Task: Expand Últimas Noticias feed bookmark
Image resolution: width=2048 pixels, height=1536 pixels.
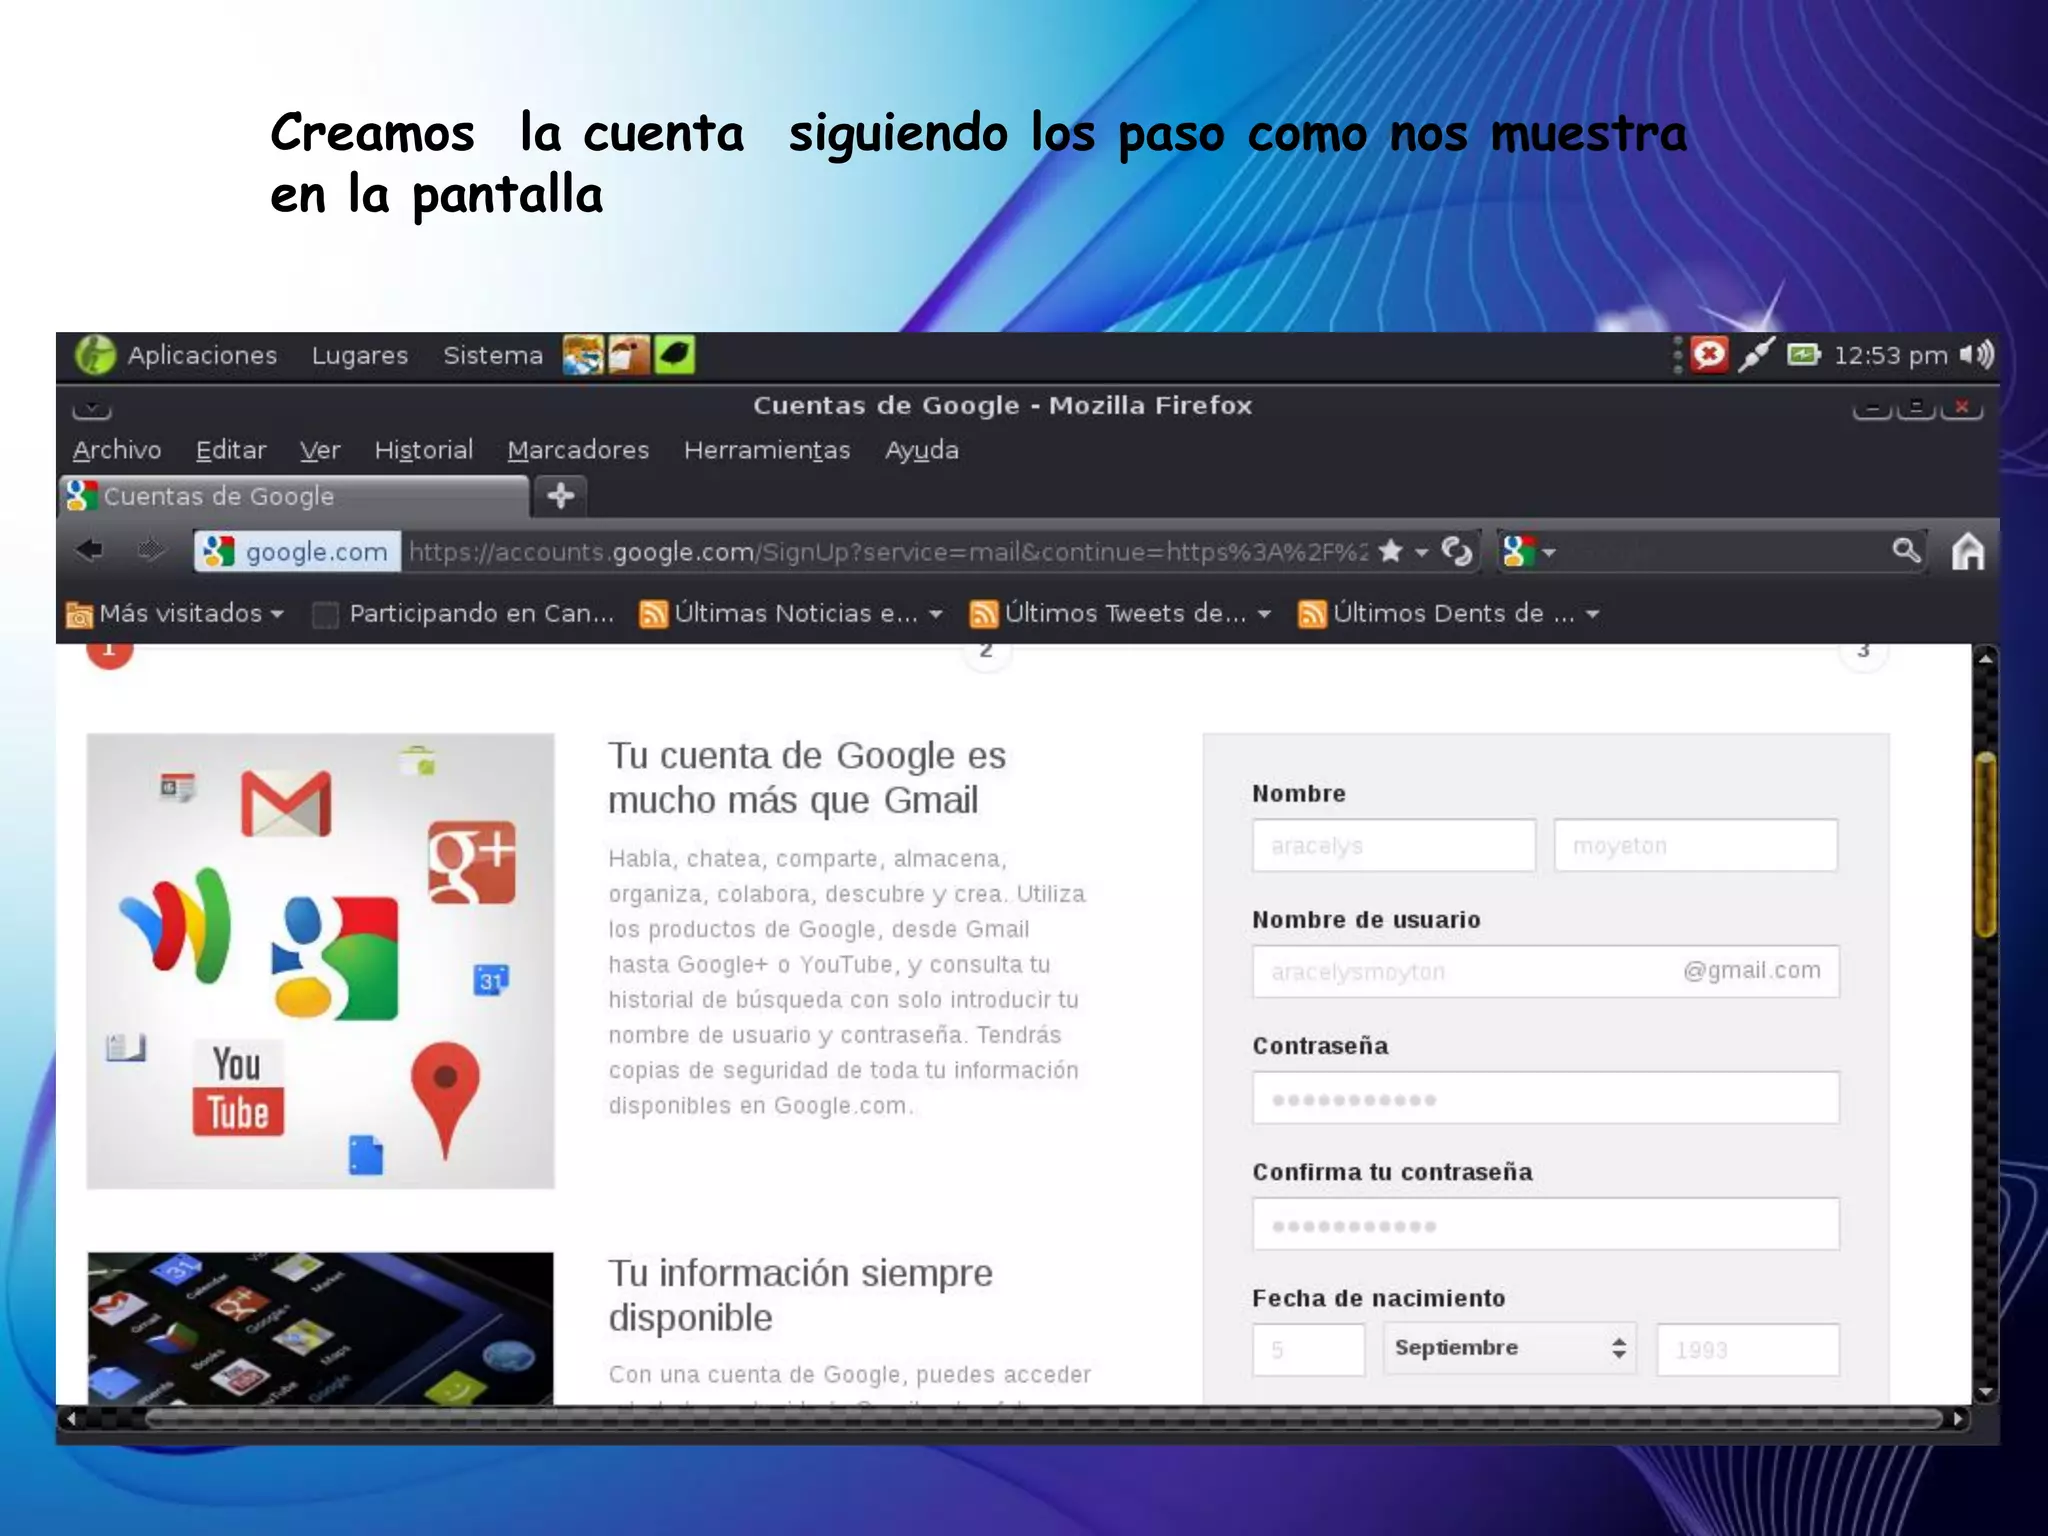Action: (791, 613)
